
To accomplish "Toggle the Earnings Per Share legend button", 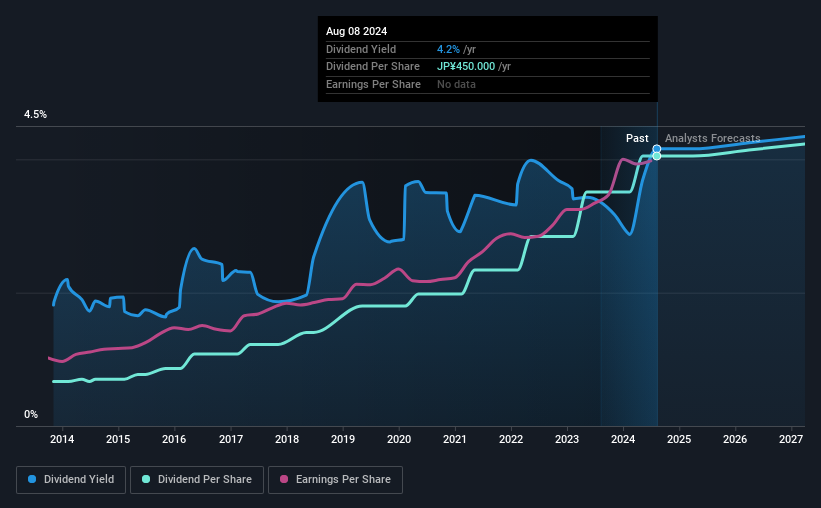I will [335, 480].
